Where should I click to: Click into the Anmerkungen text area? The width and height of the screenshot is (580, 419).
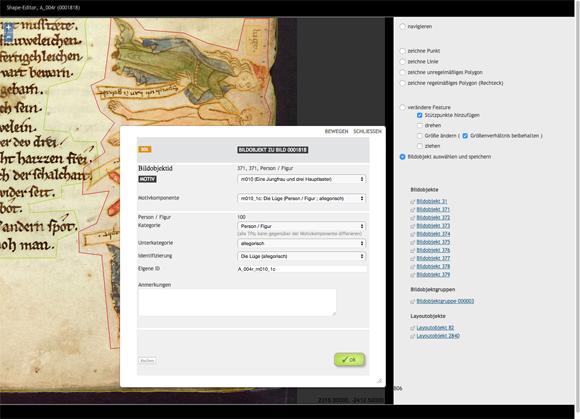pos(237,303)
